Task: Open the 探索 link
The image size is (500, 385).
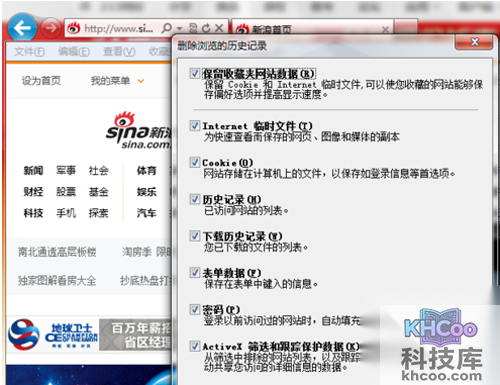Action: point(98,213)
